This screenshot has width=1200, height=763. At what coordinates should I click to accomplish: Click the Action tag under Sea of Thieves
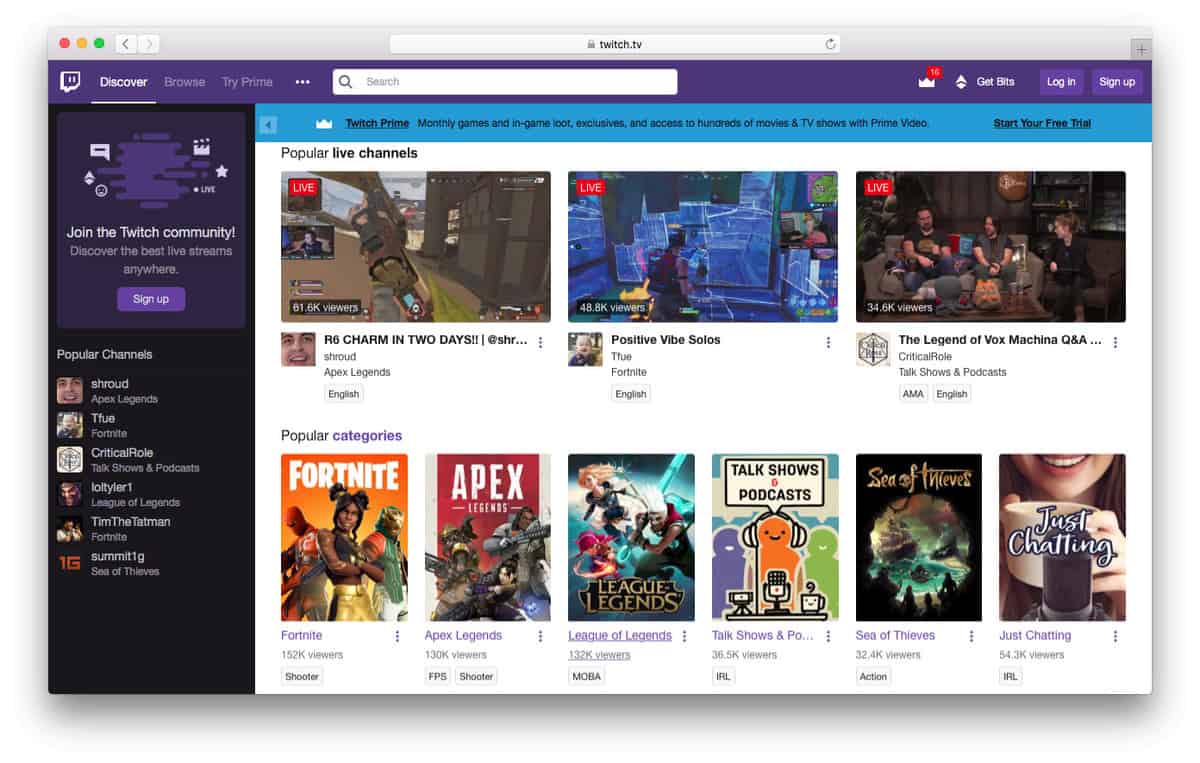[x=873, y=677]
